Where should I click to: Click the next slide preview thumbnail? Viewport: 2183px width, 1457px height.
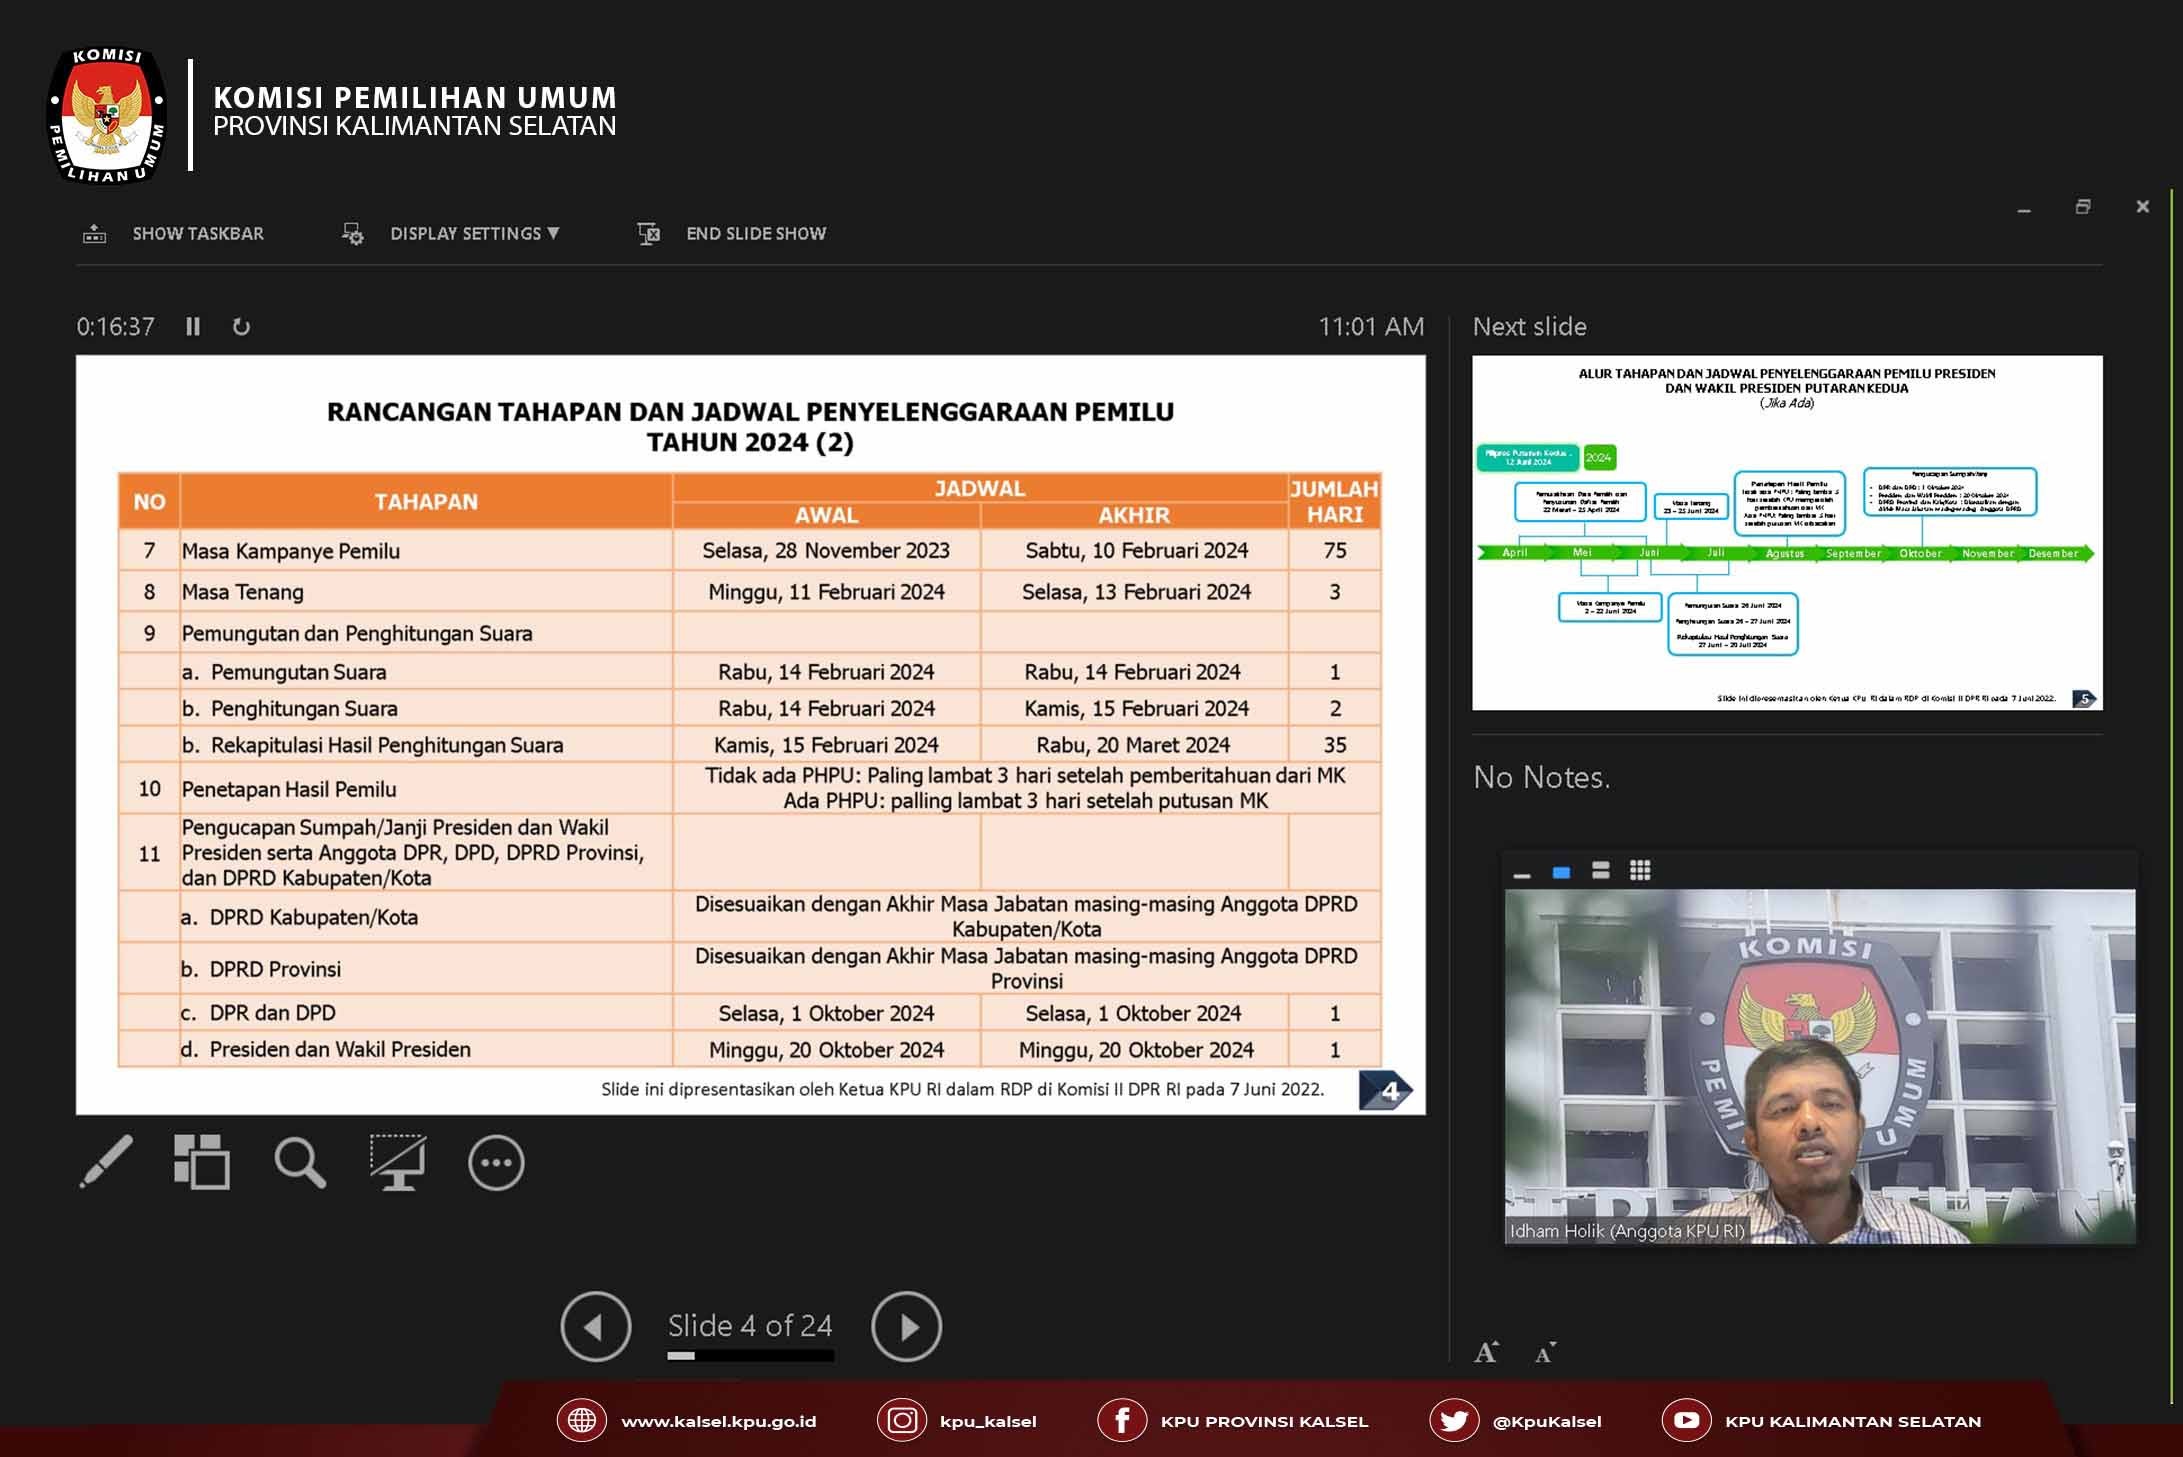1787,533
